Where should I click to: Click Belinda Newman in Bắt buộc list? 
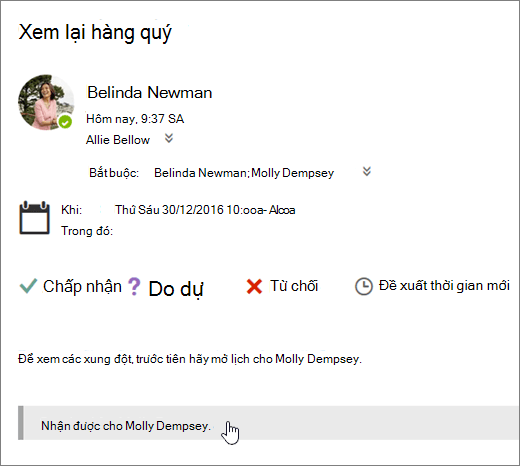(x=200, y=173)
